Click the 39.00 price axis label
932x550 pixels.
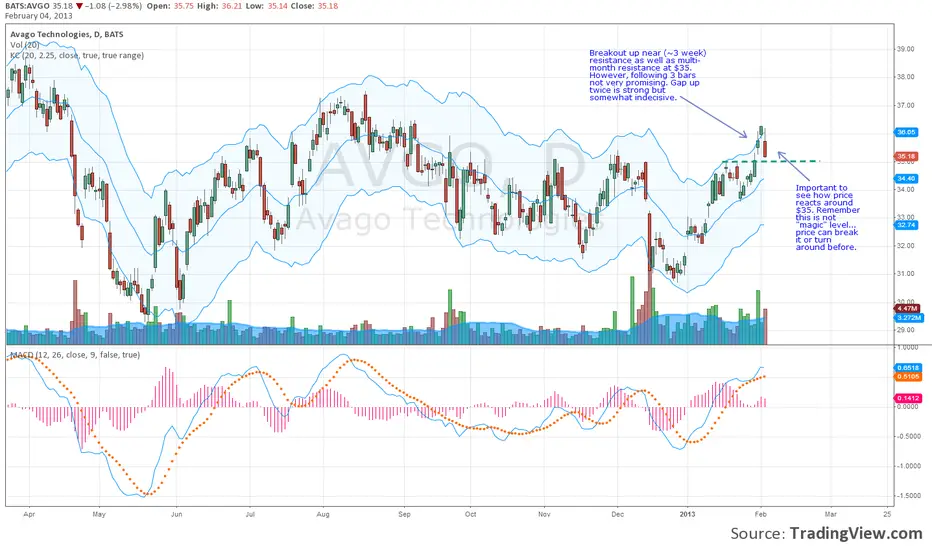905,49
